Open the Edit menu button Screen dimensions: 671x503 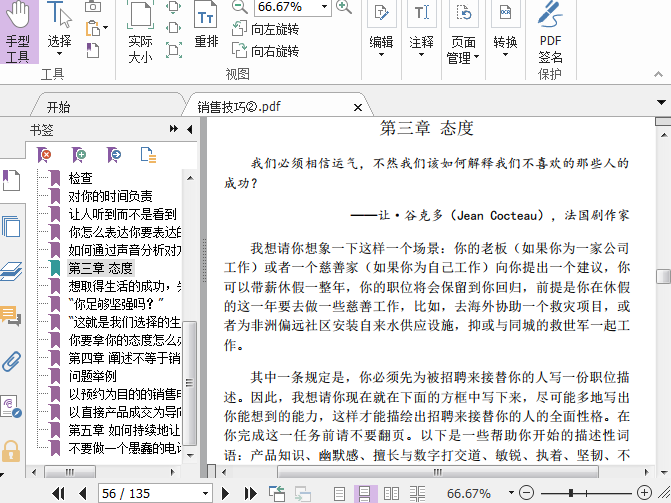pos(381,30)
